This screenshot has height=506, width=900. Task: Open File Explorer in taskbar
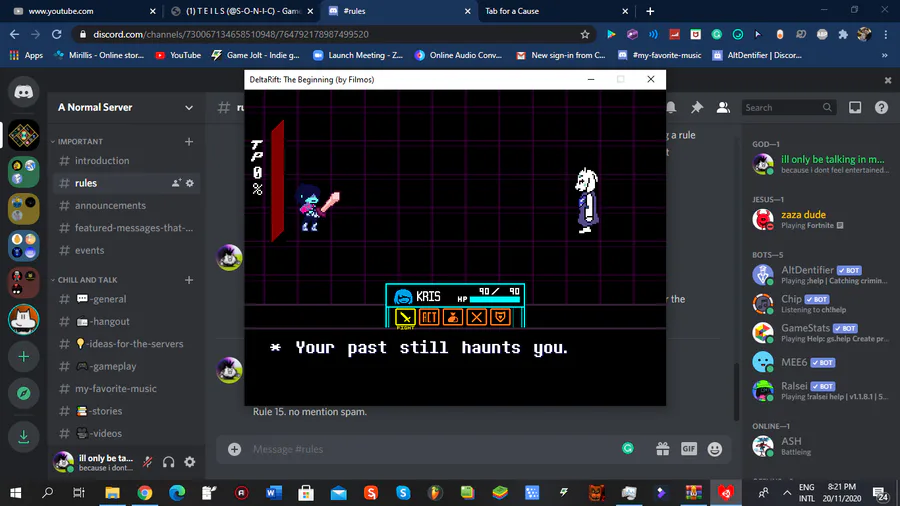click(112, 493)
